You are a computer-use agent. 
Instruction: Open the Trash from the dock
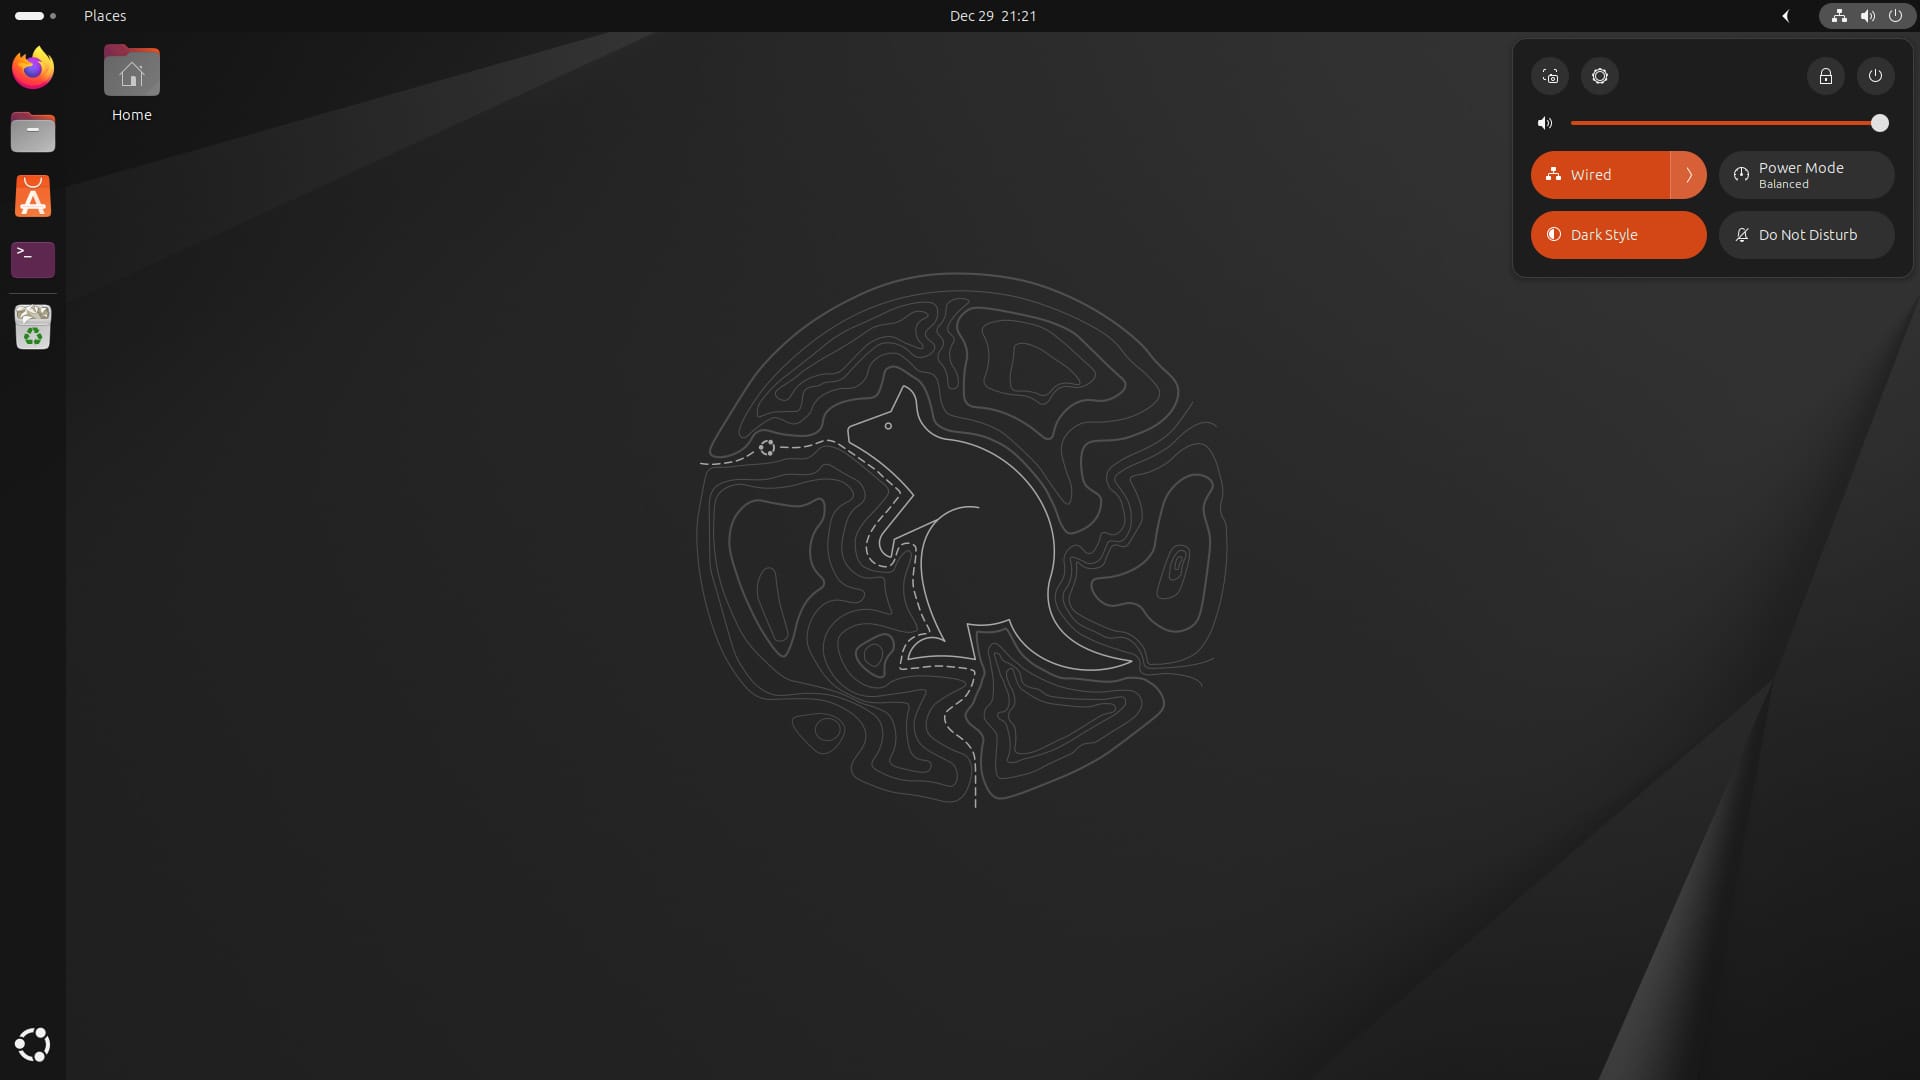[x=33, y=328]
